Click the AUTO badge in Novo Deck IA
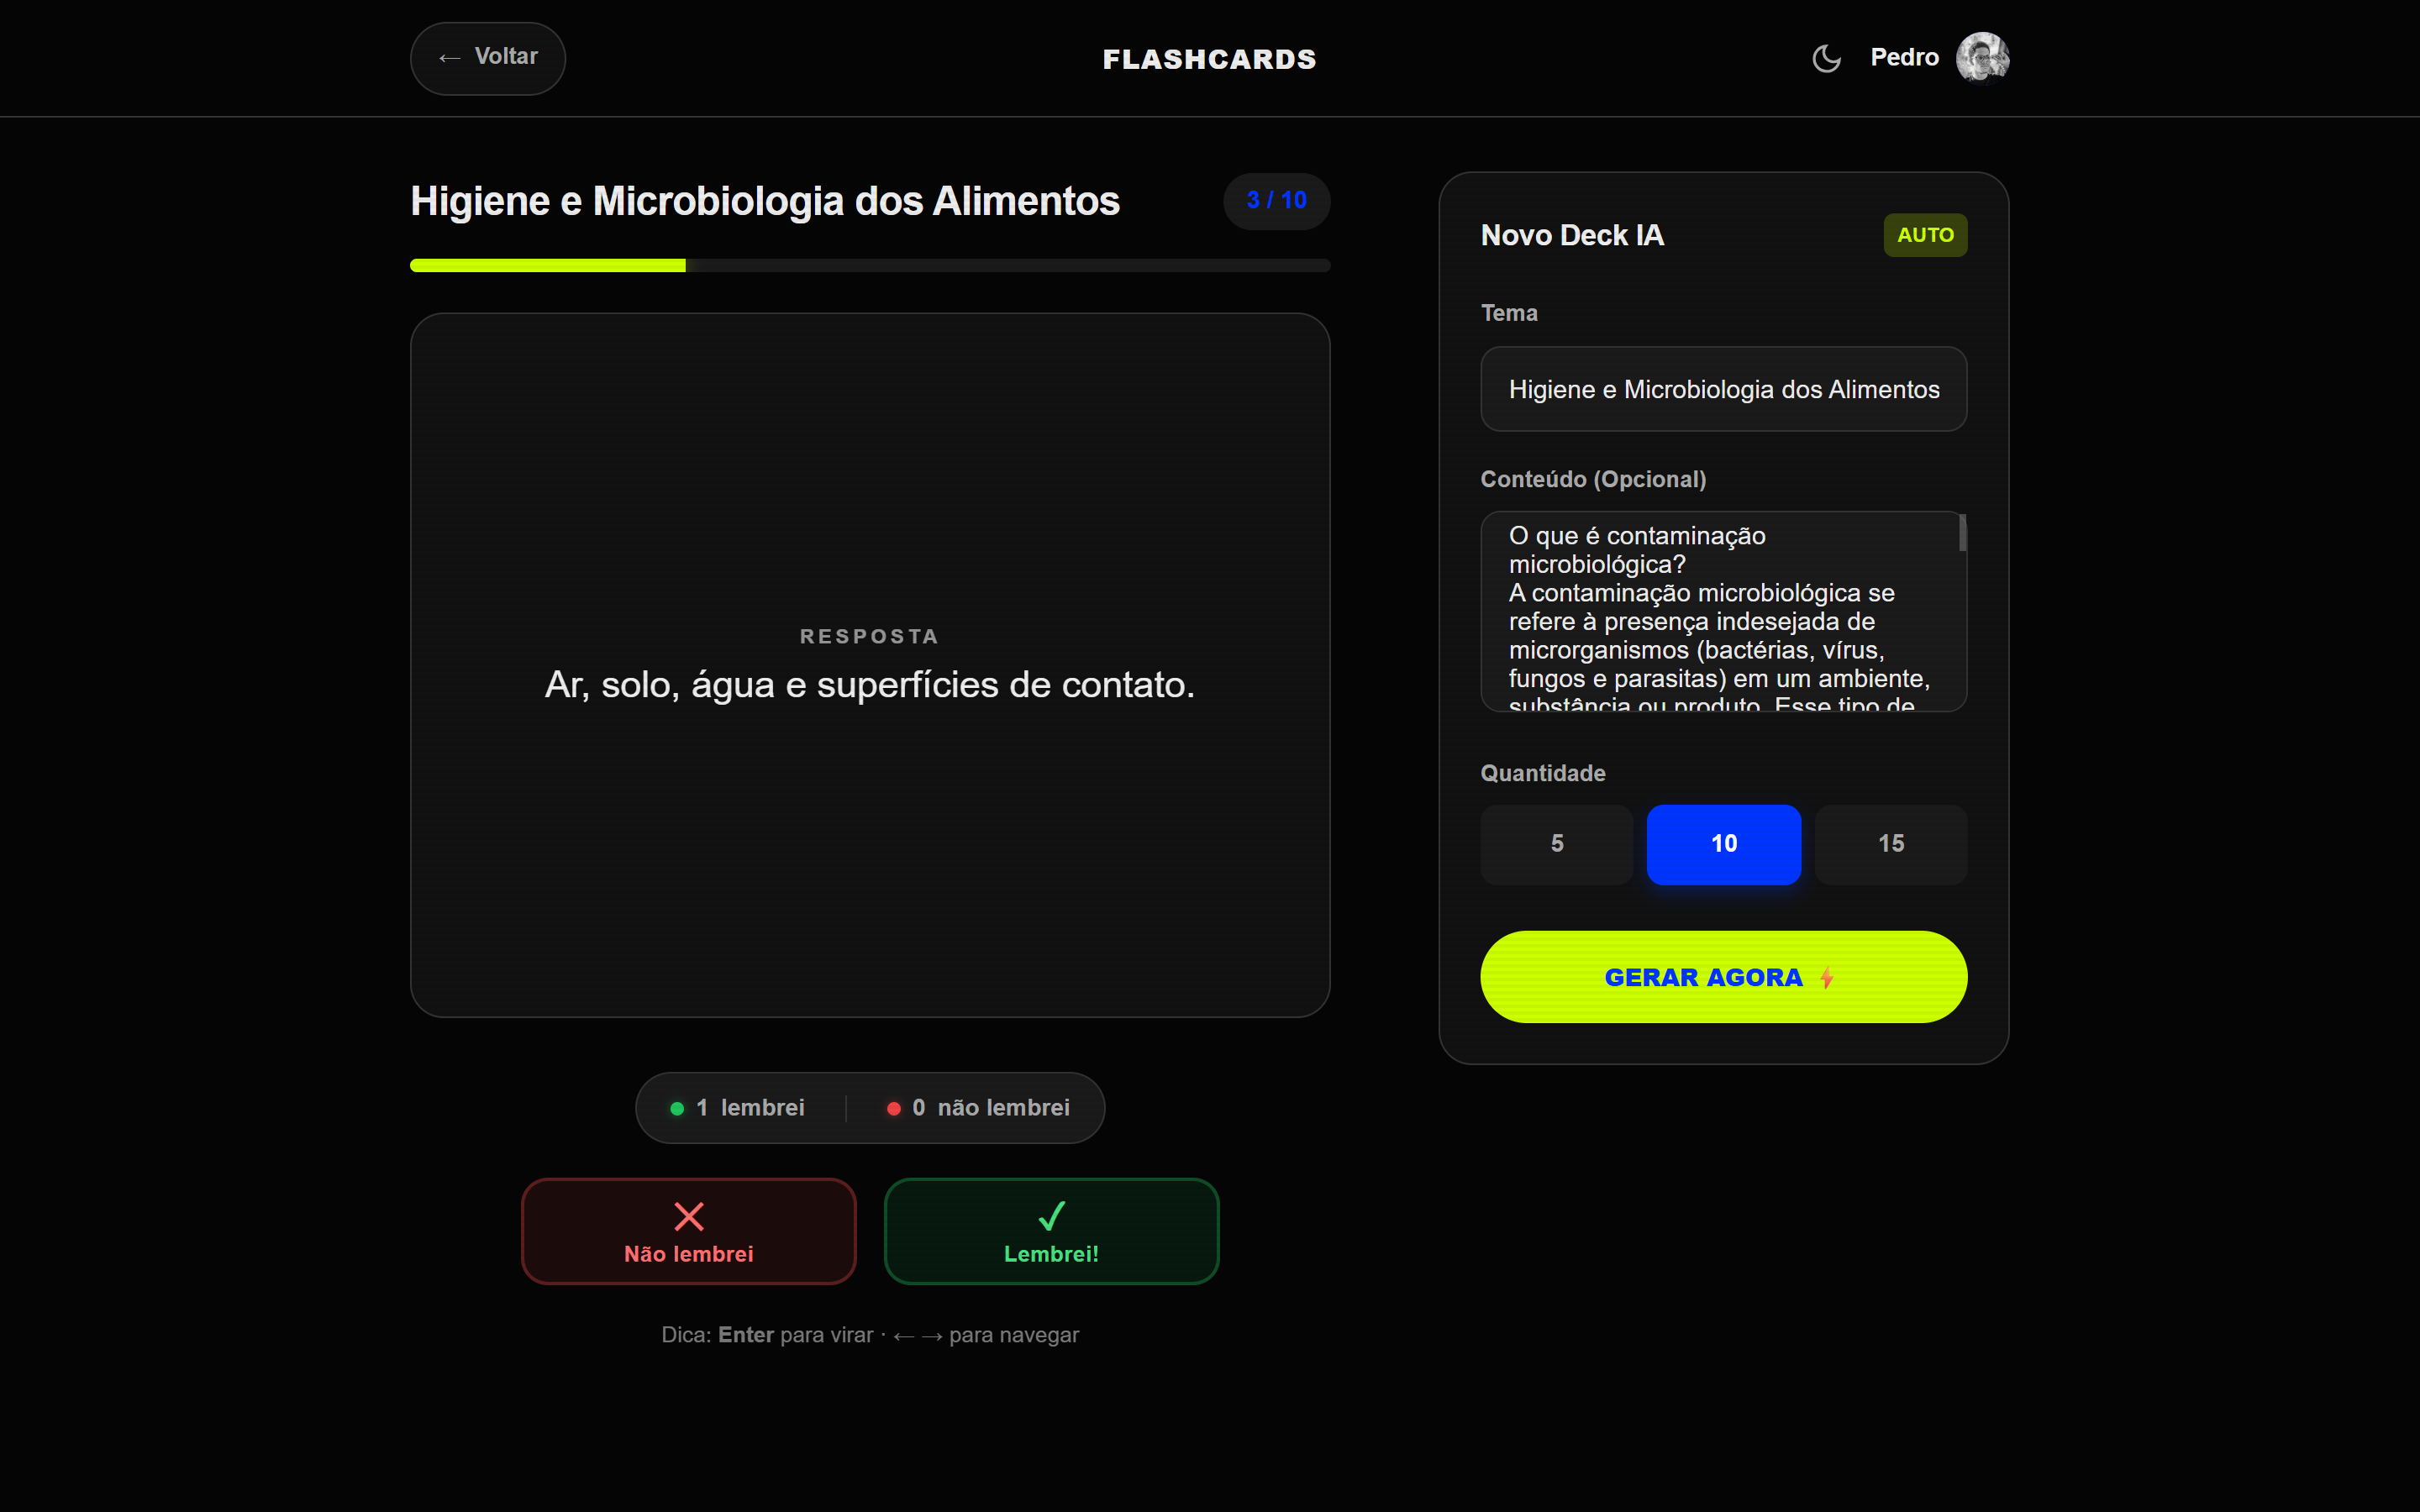2420x1512 pixels. coord(1925,235)
